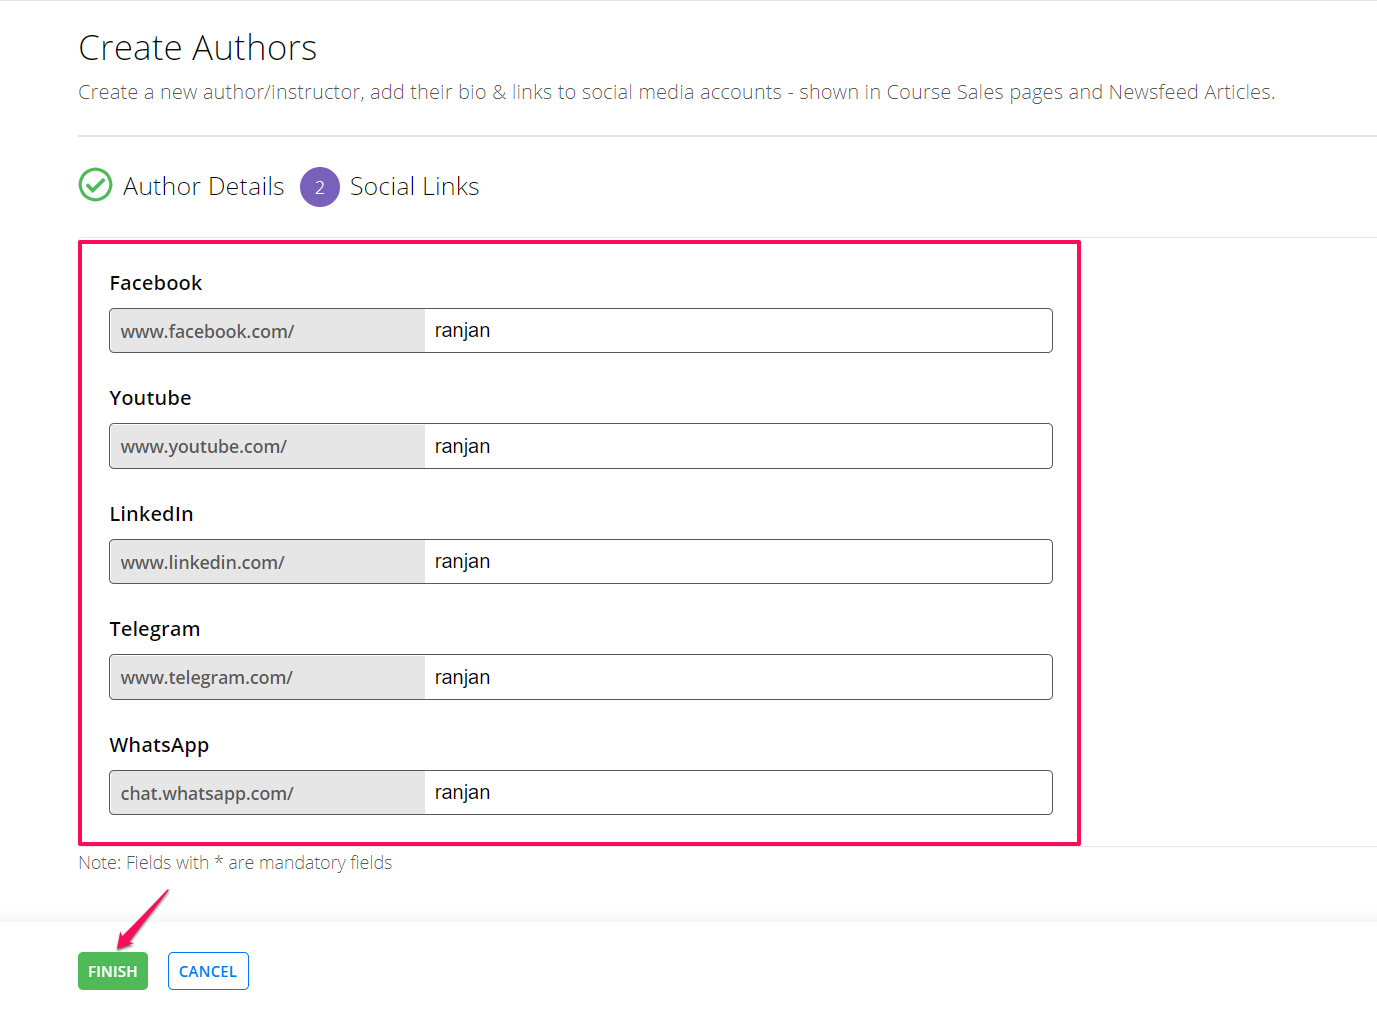Viewport: 1377px width, 1019px height.
Task: Click the Telegram username input field
Action: pos(738,677)
